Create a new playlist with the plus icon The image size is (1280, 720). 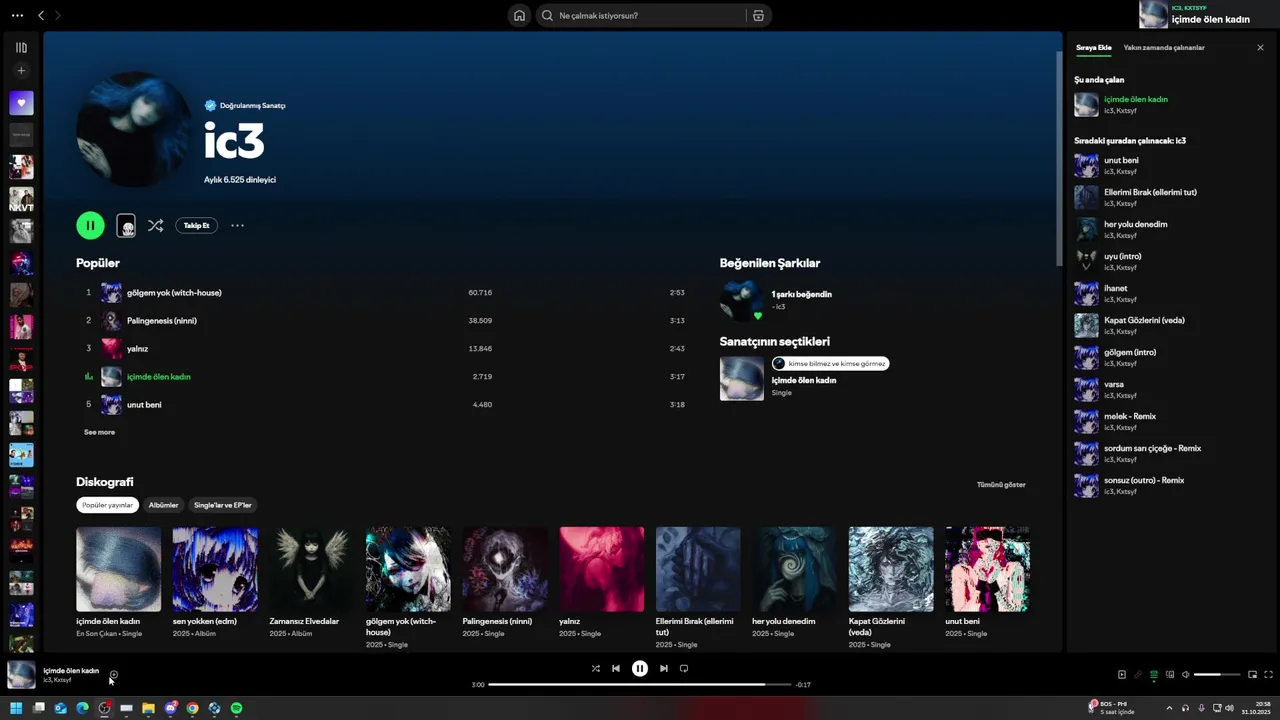pyautogui.click(x=21, y=71)
